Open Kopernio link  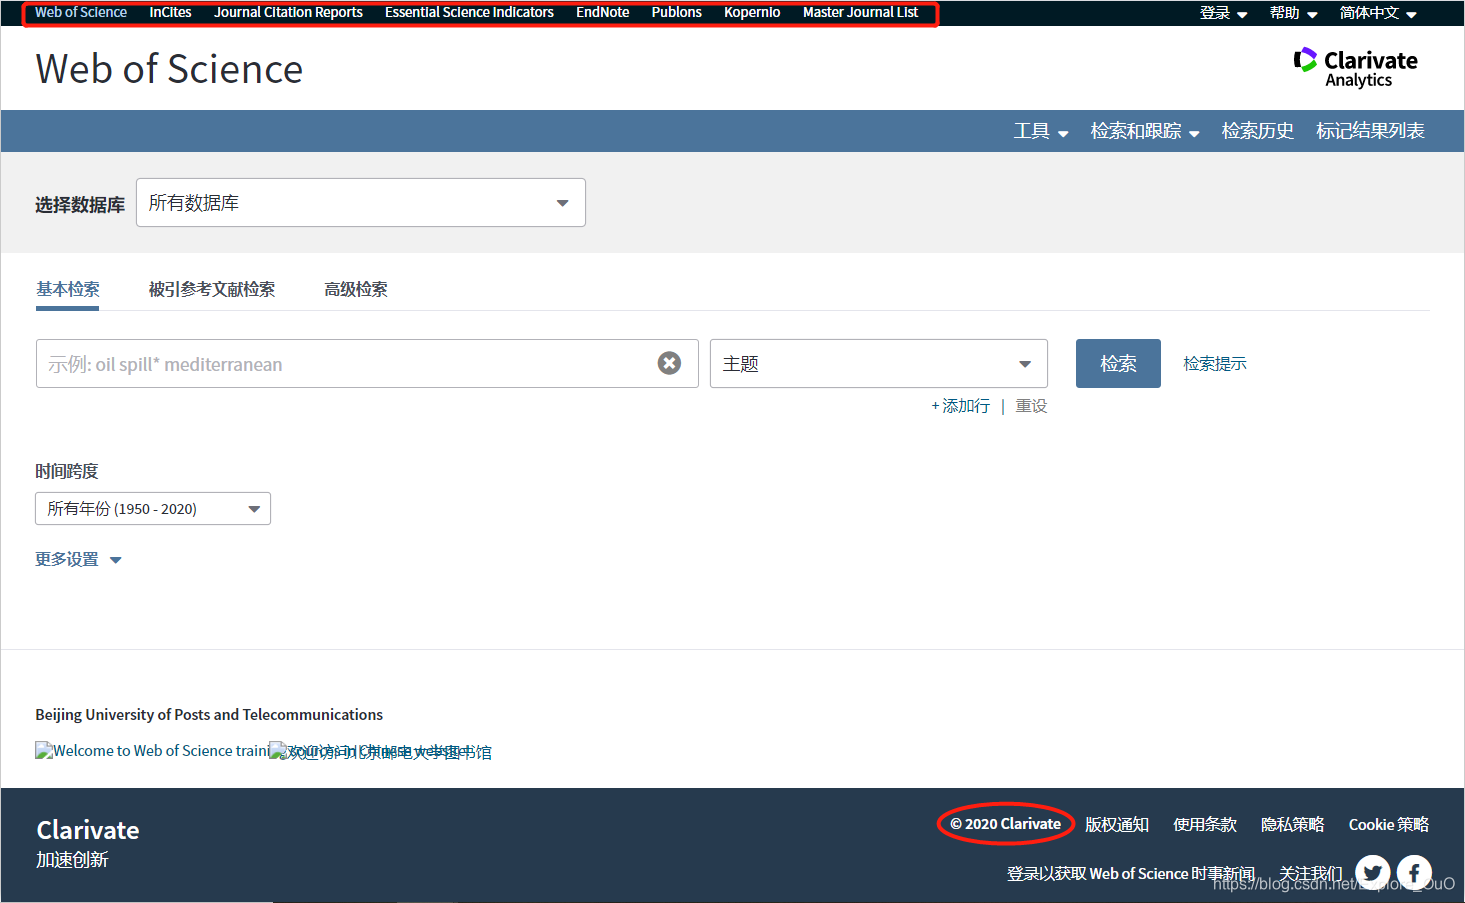click(x=752, y=12)
